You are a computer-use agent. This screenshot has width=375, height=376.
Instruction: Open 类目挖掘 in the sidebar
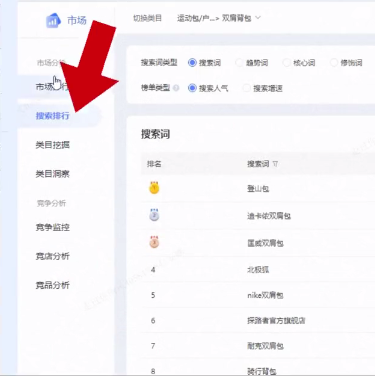[53, 145]
